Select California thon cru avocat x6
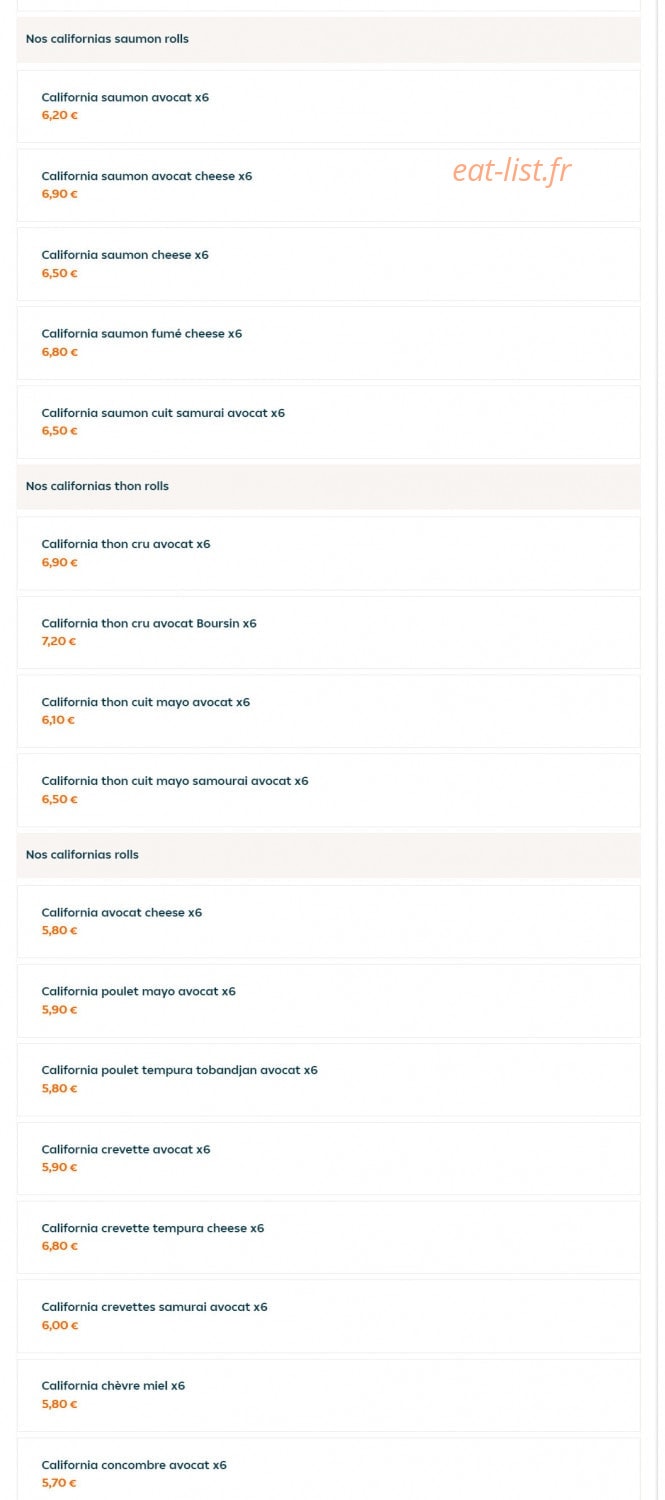 [x=328, y=553]
